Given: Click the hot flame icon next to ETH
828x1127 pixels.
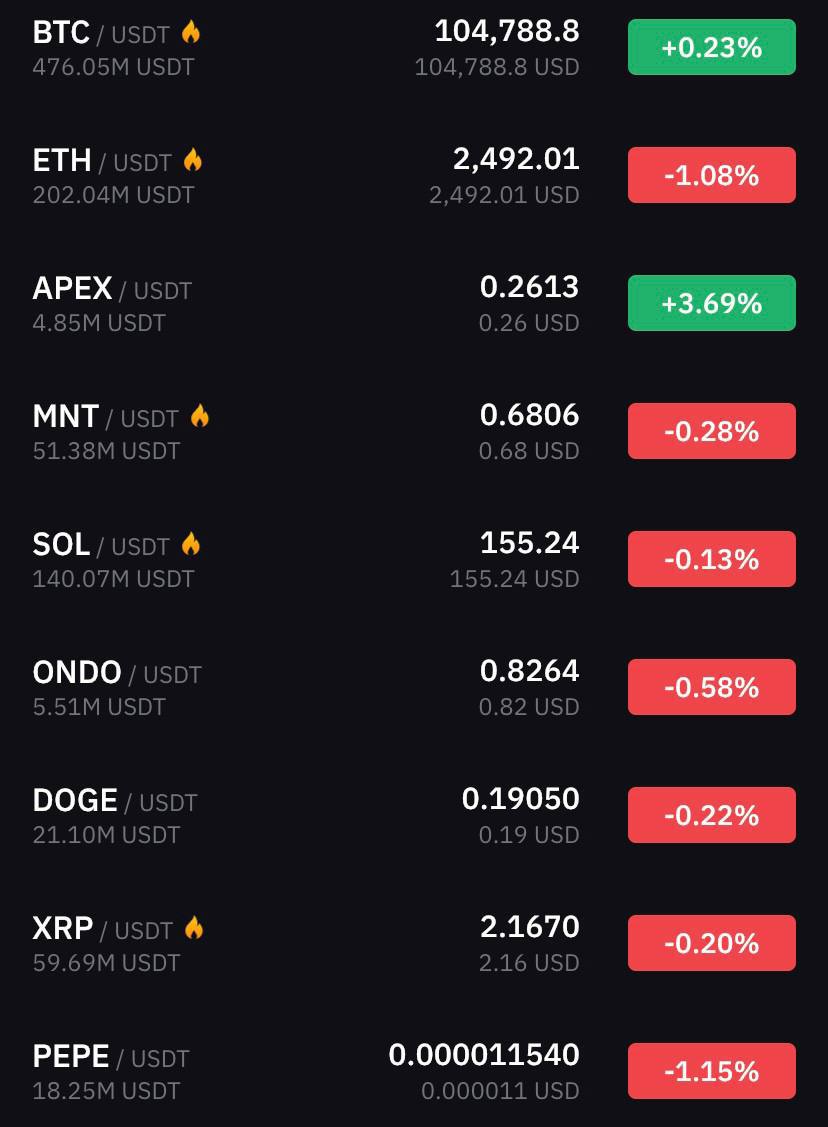Looking at the screenshot, I should tap(193, 161).
